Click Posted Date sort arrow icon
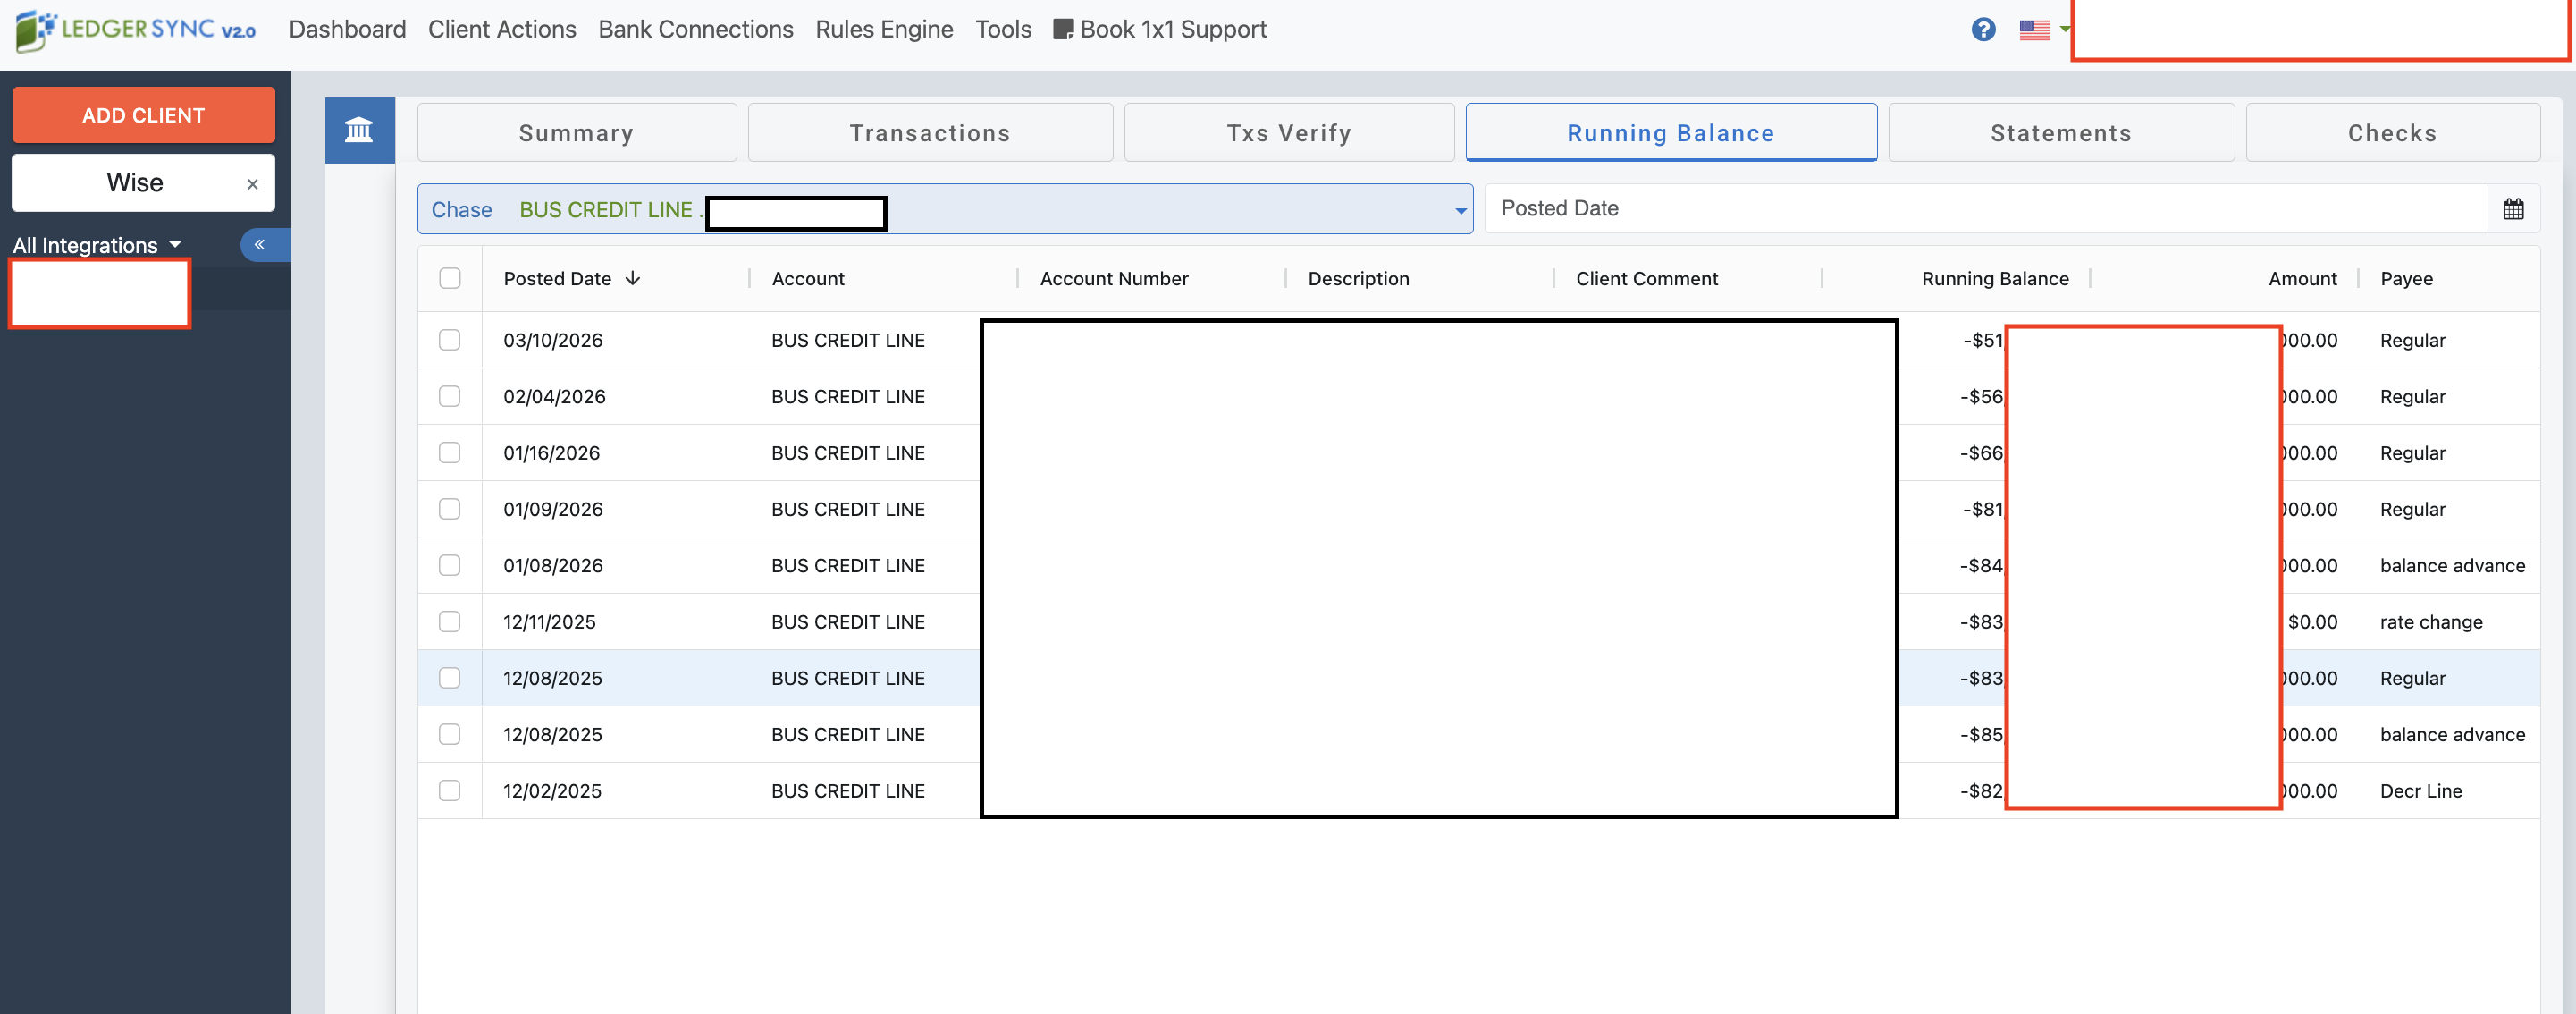2576x1014 pixels. tap(633, 279)
